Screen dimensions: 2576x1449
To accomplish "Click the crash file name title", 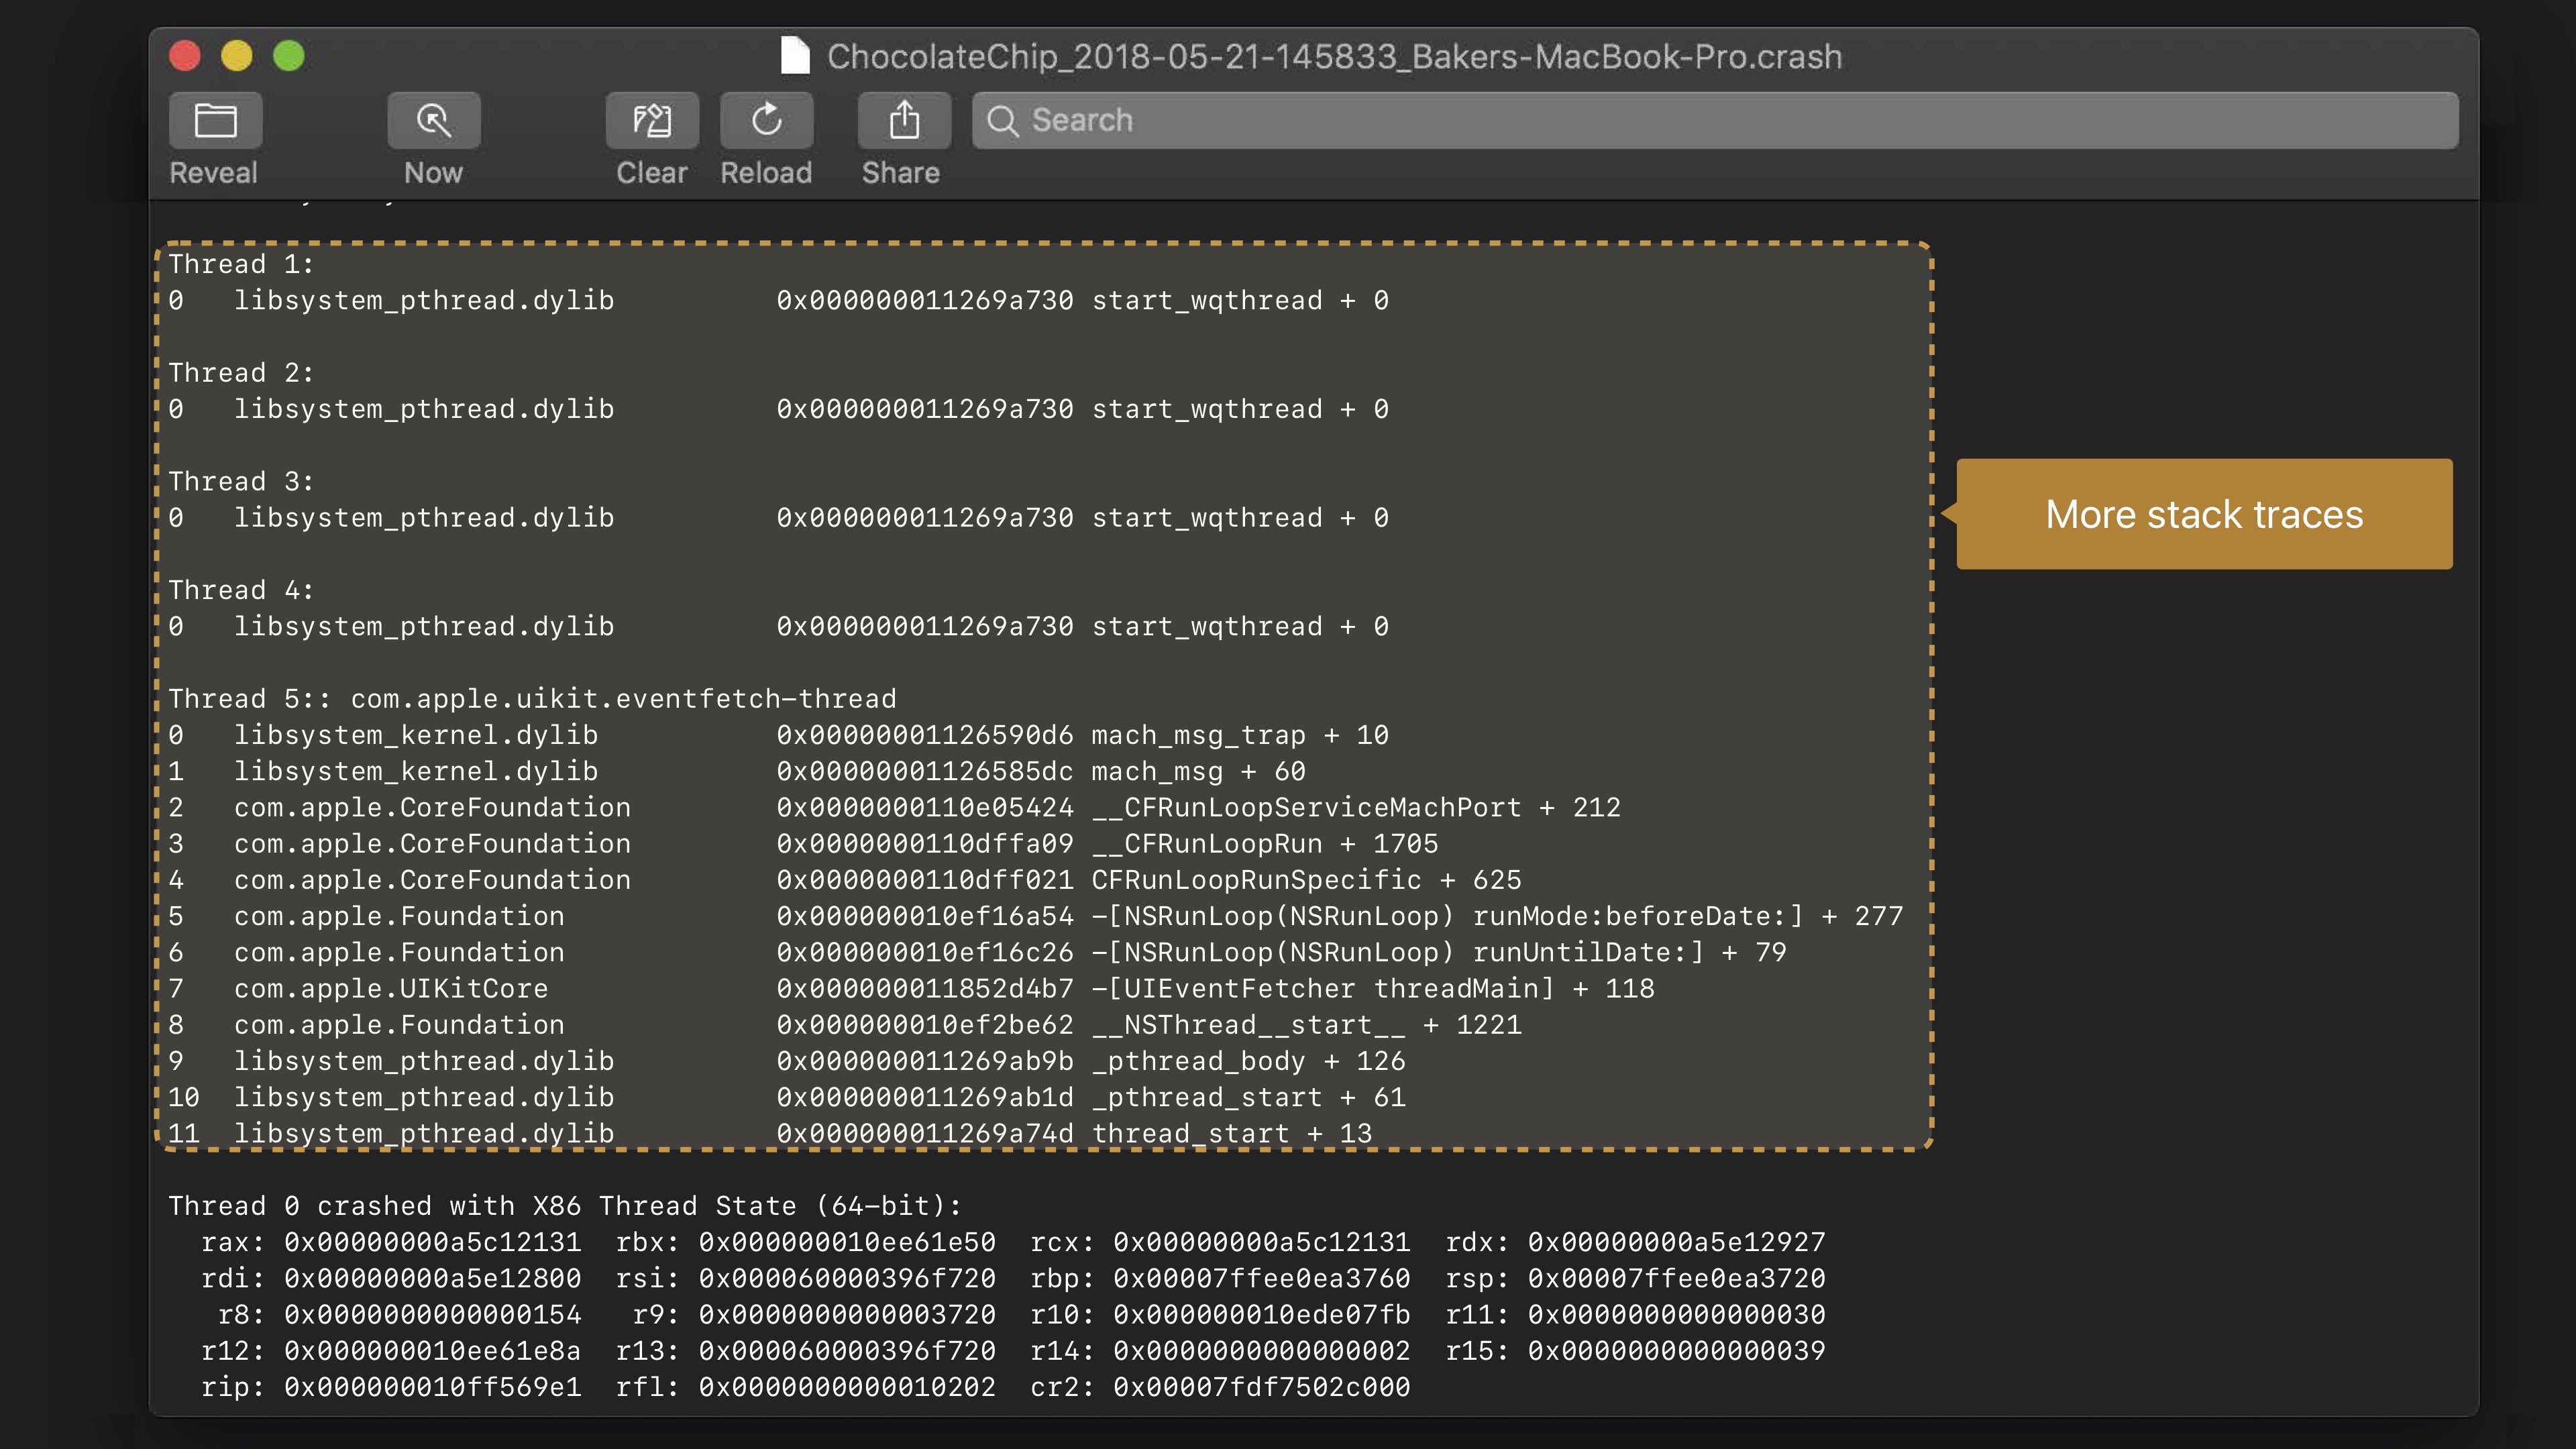I will pyautogui.click(x=1334, y=57).
